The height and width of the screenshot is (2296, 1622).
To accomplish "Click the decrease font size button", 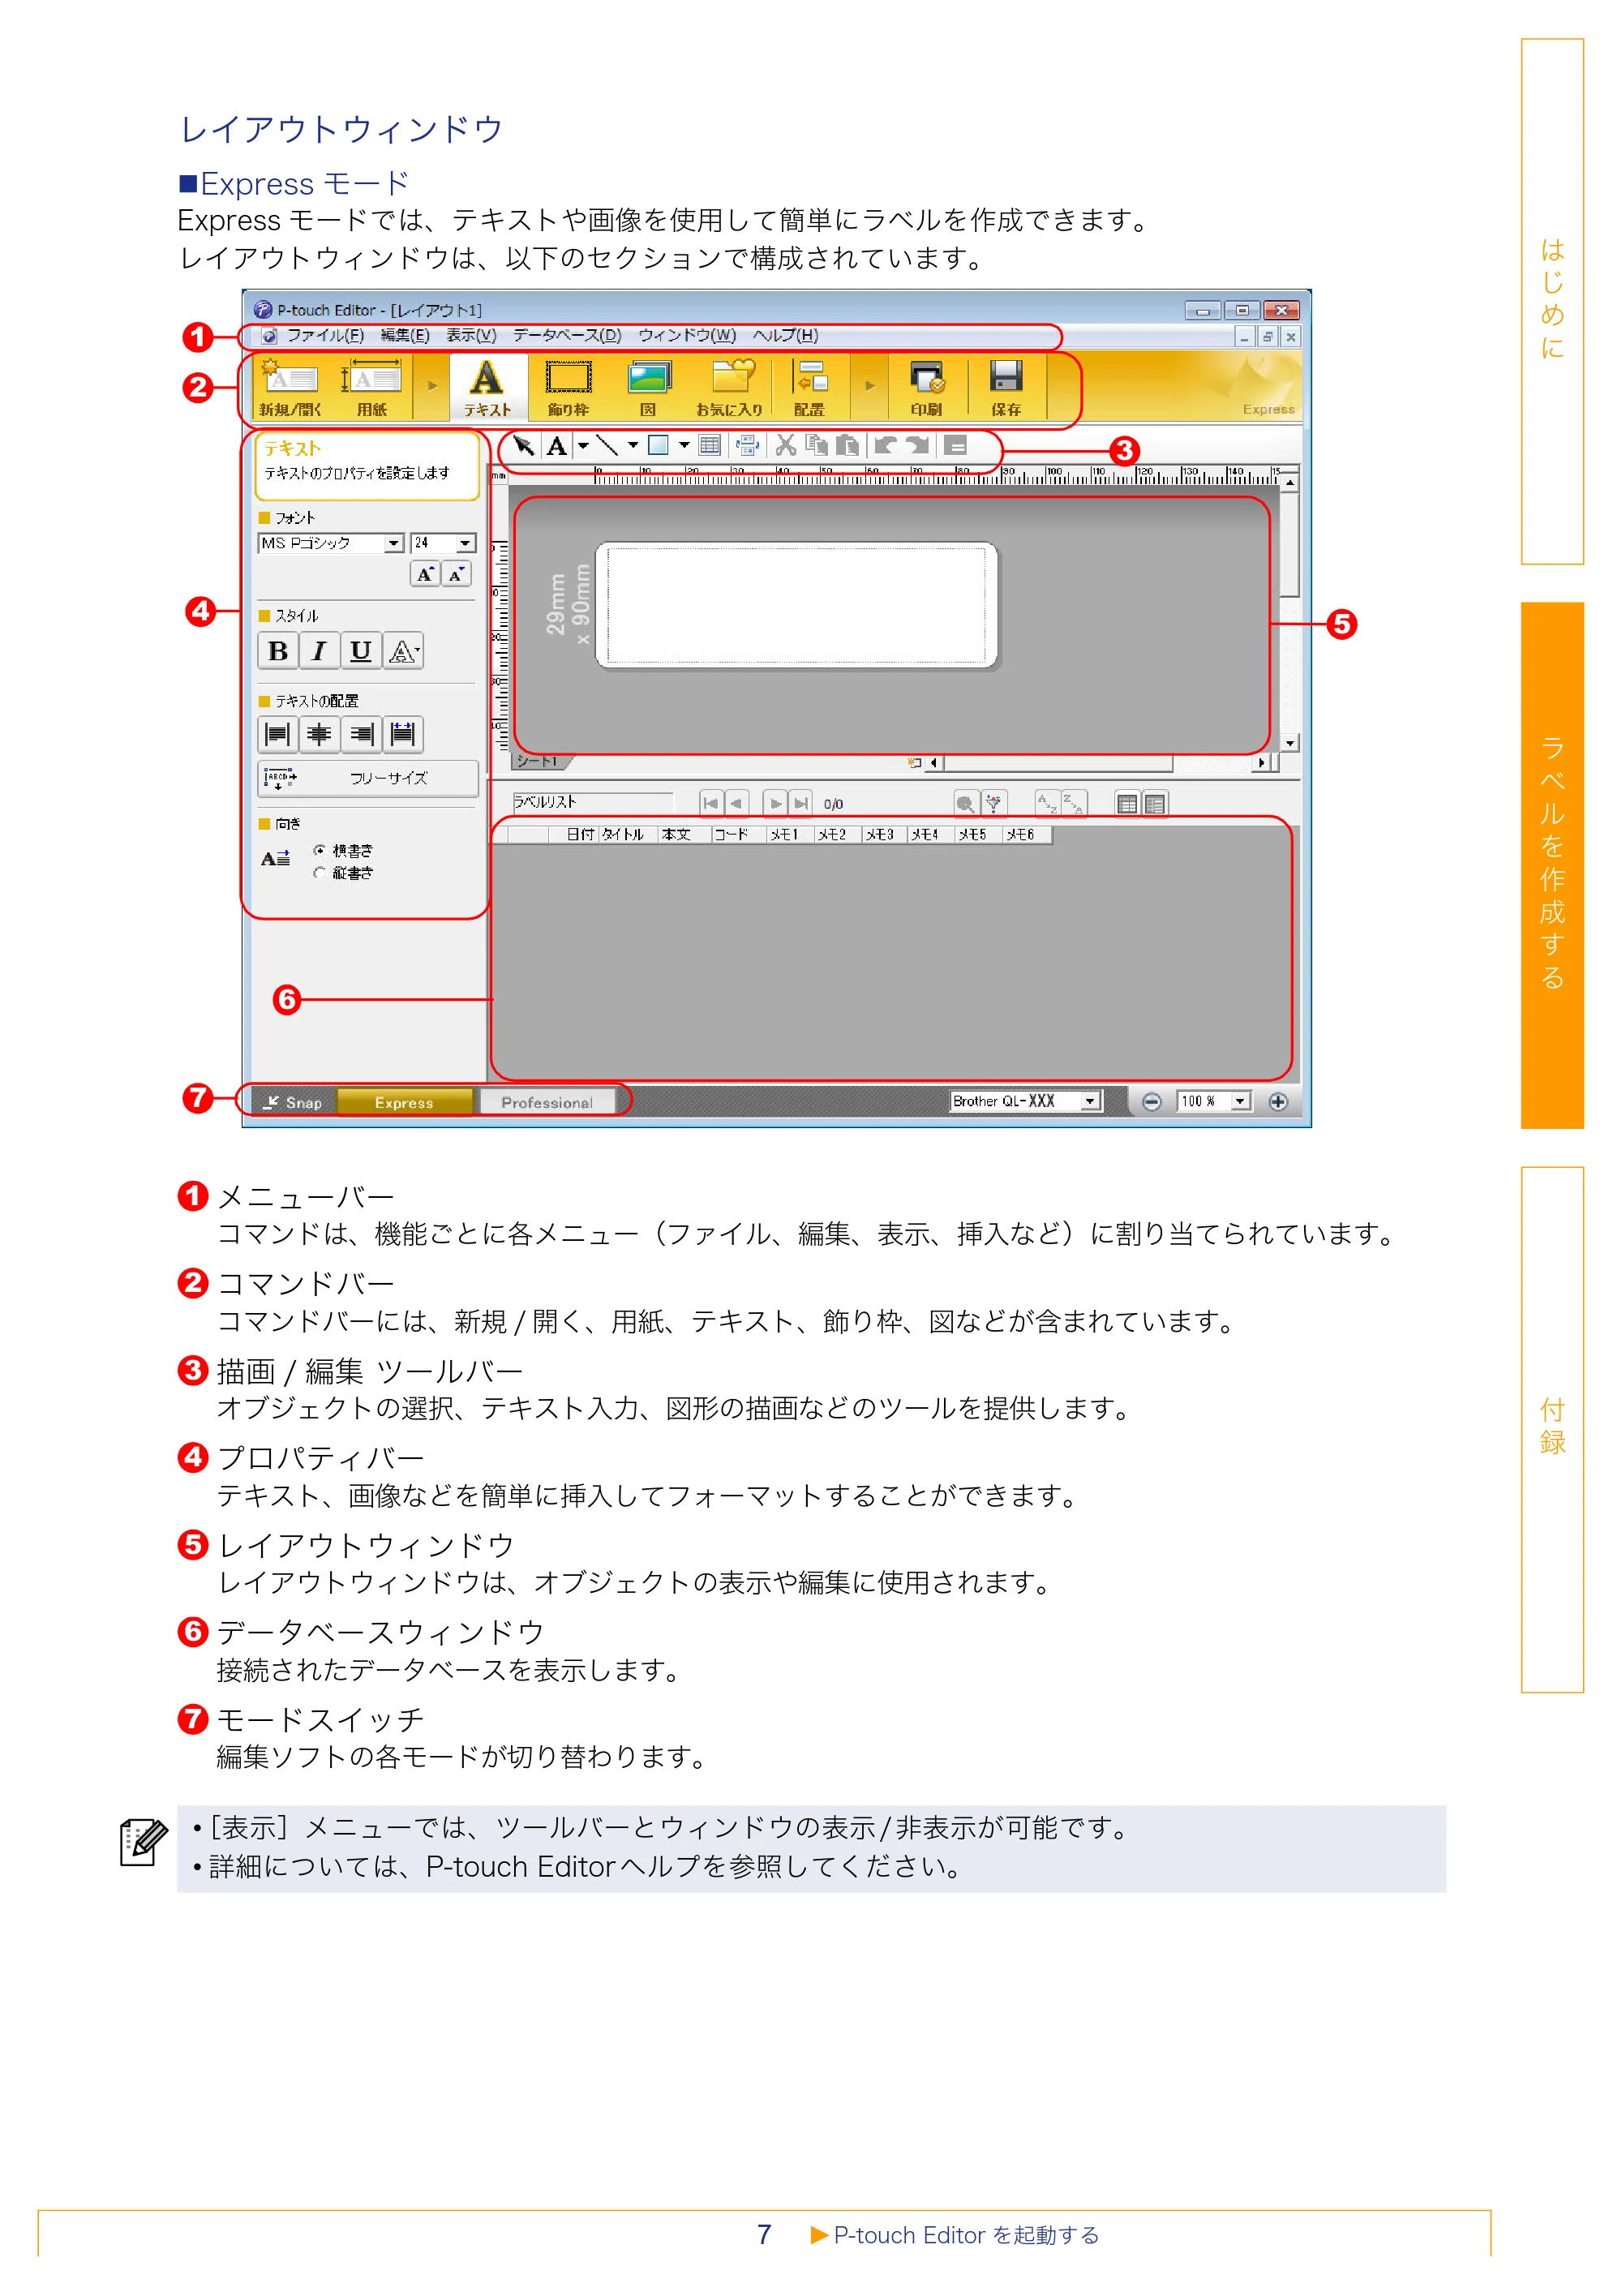I will pyautogui.click(x=456, y=574).
